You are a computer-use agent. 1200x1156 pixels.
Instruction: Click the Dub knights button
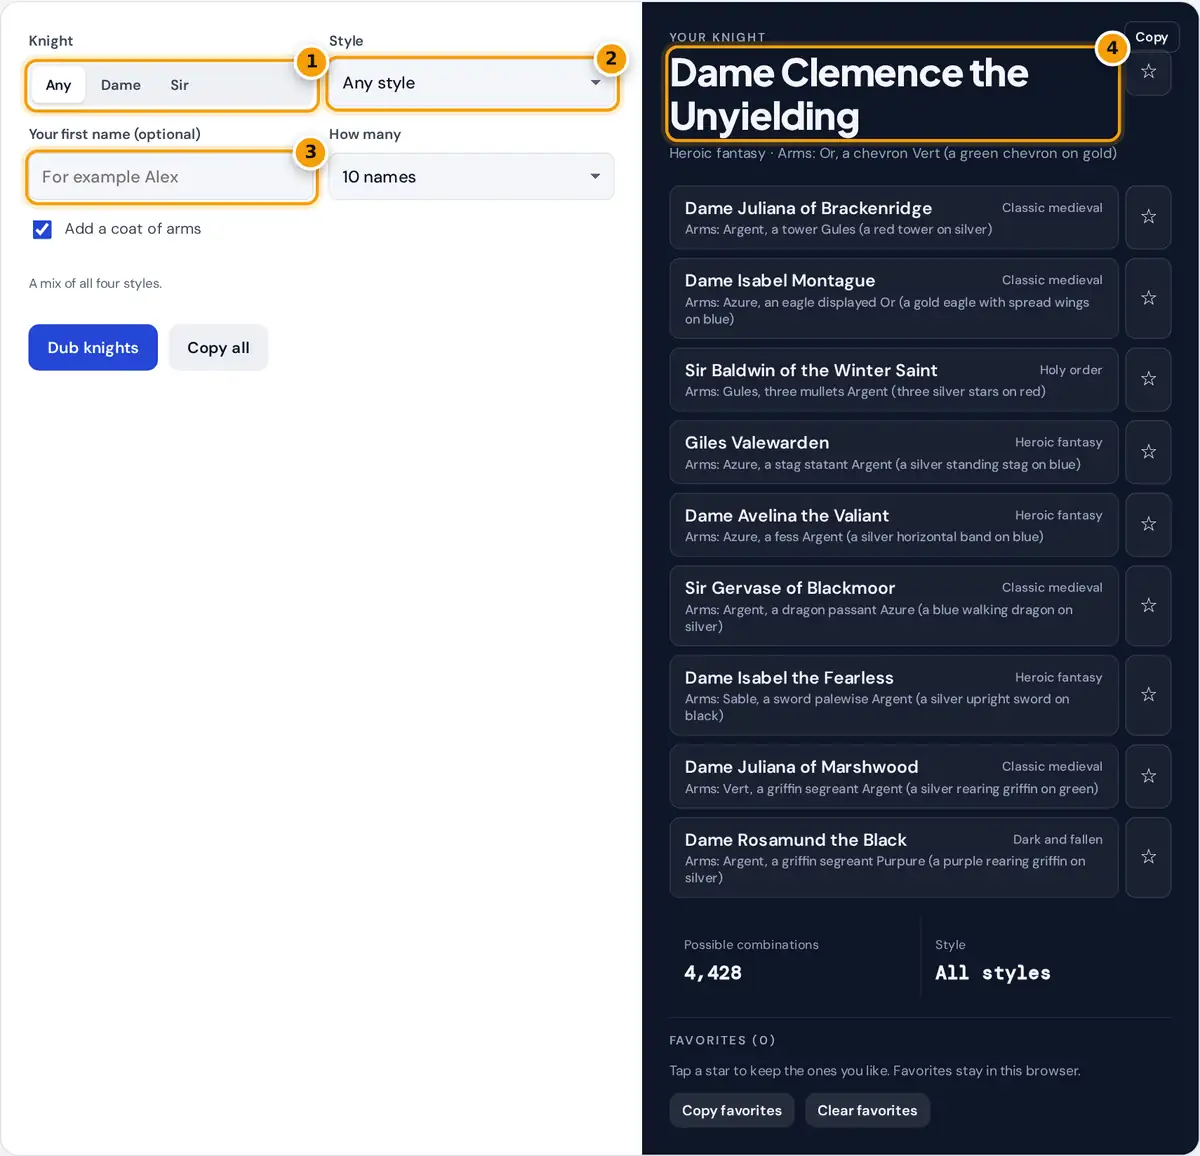click(x=93, y=347)
